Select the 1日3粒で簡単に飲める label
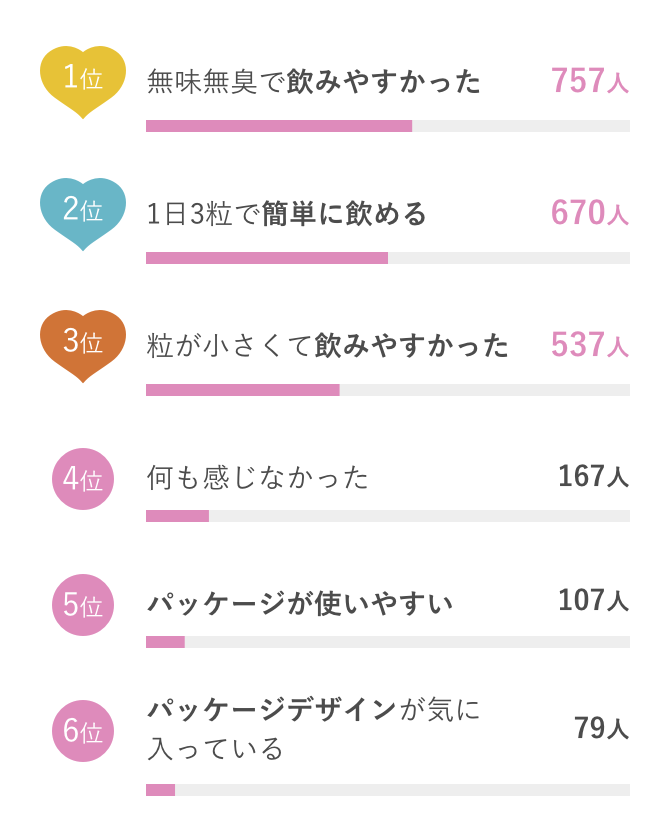Image resolution: width=670 pixels, height=836 pixels. [287, 214]
